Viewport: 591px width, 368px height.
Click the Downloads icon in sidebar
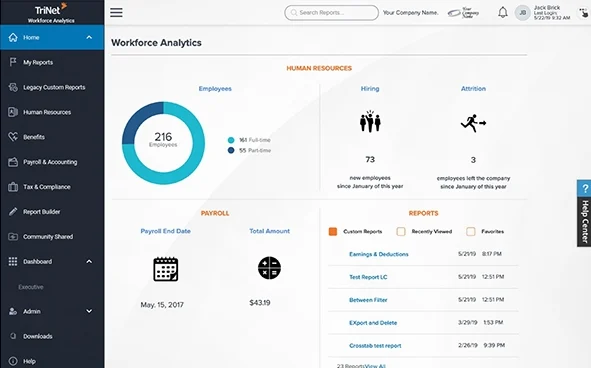[13, 336]
